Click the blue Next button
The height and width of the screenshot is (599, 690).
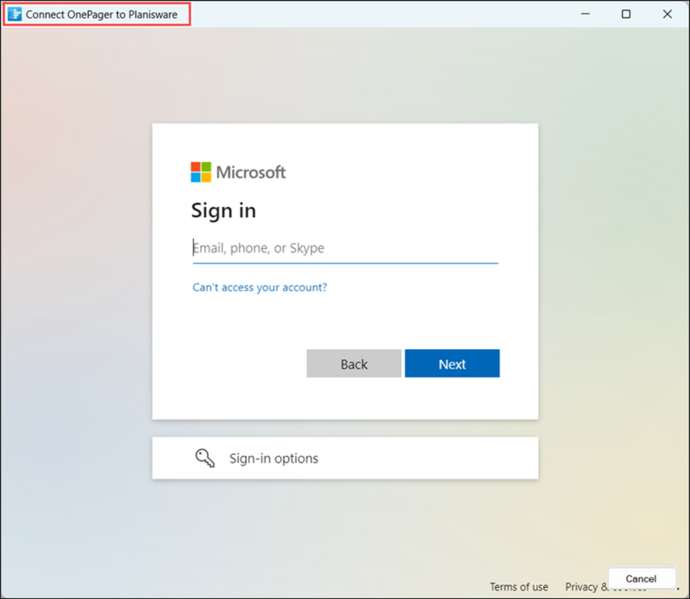[452, 364]
